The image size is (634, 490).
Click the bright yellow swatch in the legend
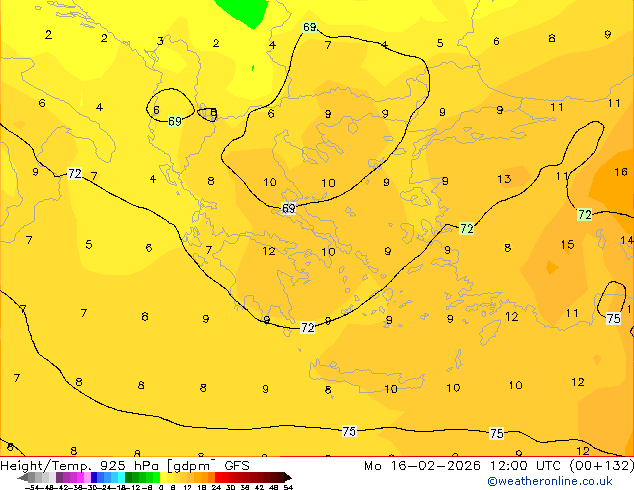pos(163,477)
